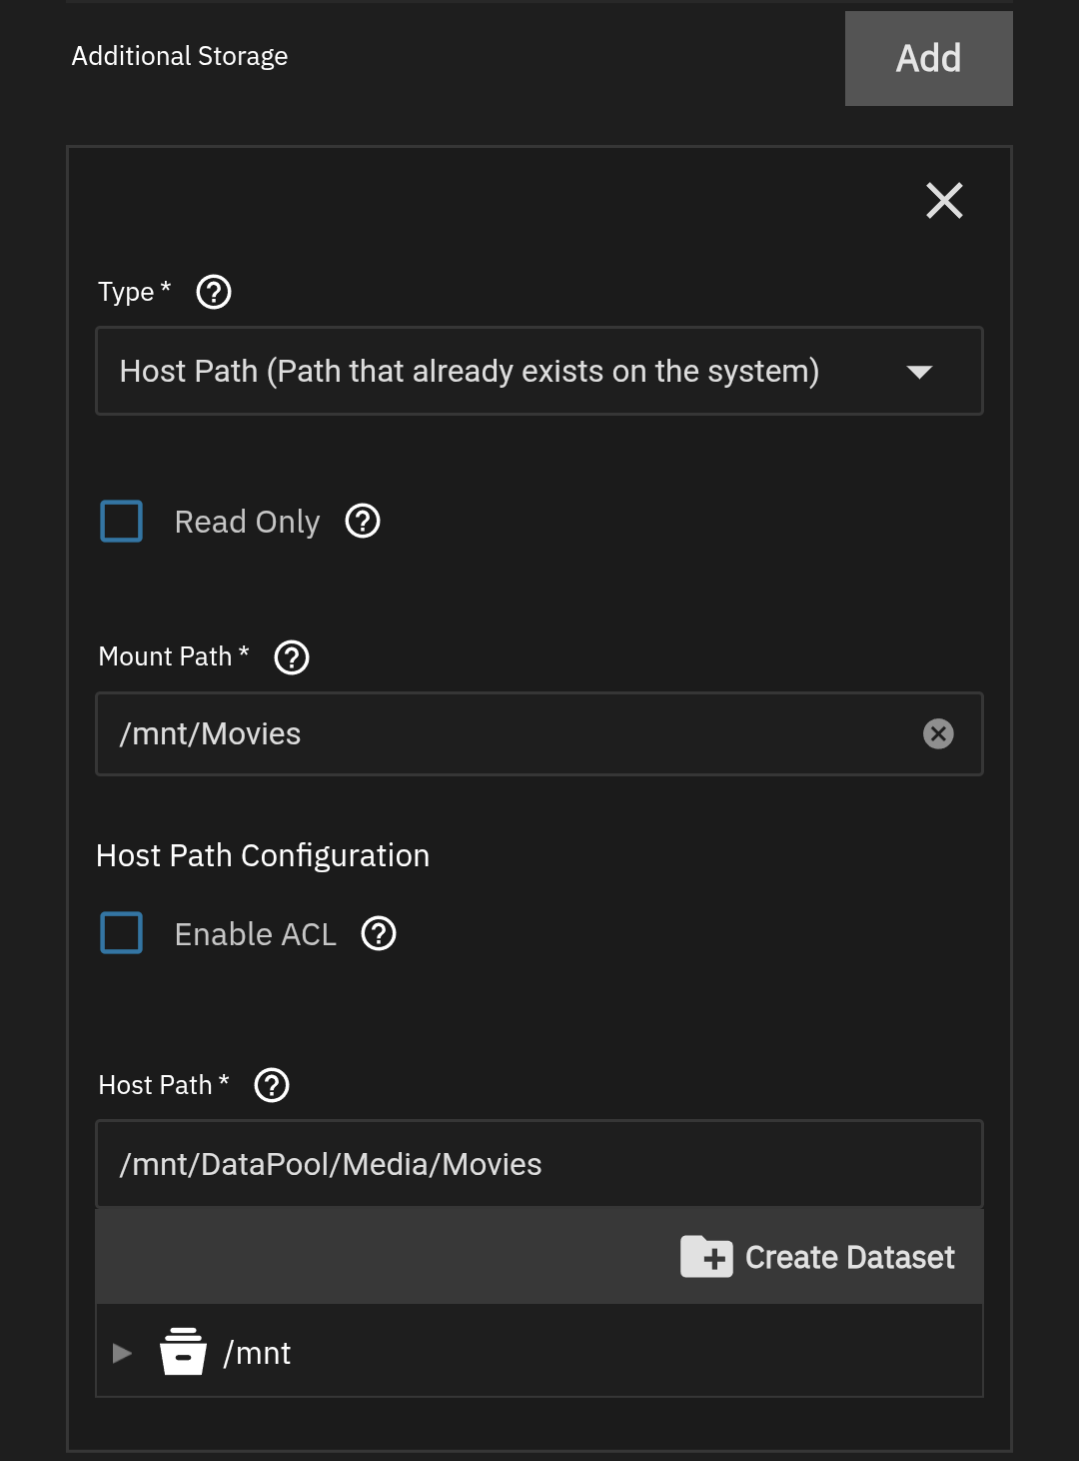Select the /mnt folder in the tree
Screen dimensions: 1079x1461
point(257,1353)
